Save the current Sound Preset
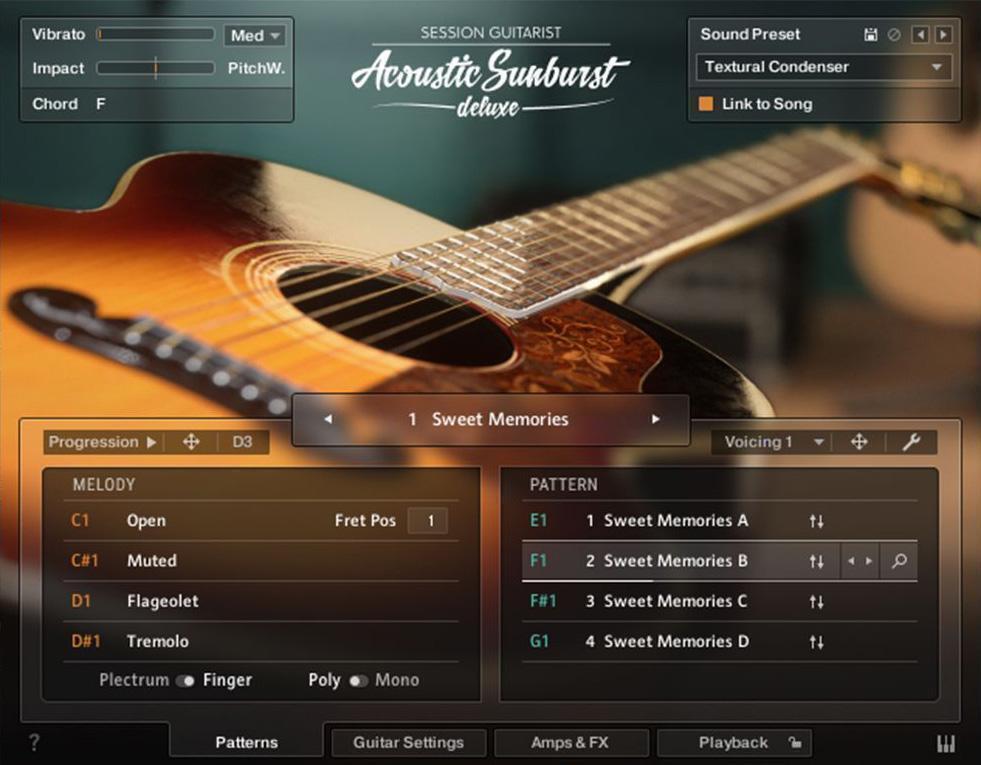The width and height of the screenshot is (981, 765). click(x=870, y=34)
